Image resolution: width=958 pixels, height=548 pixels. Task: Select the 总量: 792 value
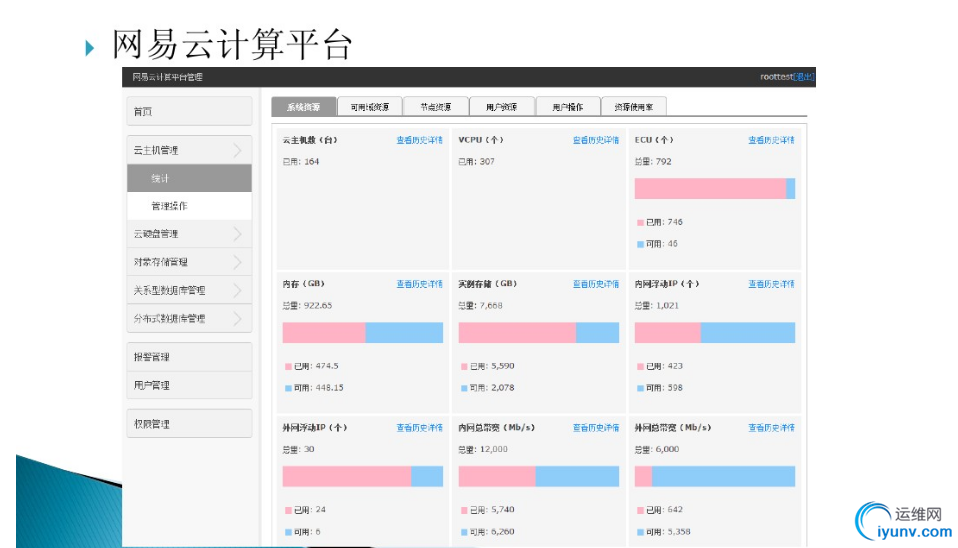(653, 162)
